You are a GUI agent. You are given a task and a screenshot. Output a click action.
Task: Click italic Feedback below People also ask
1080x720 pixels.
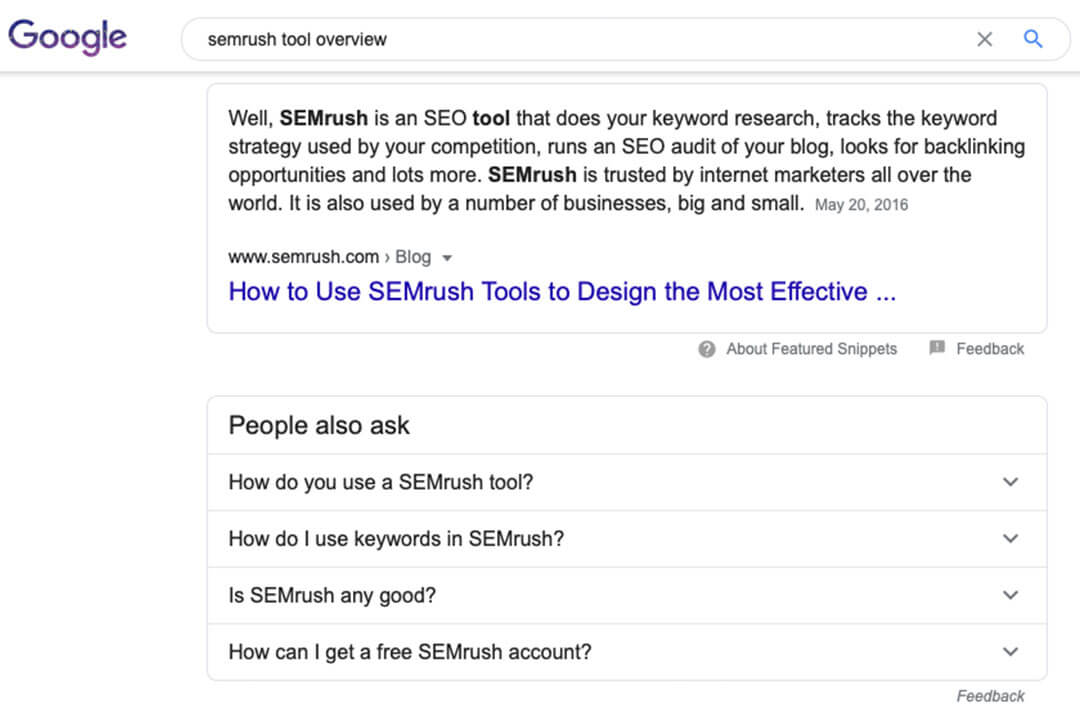pyautogui.click(x=990, y=697)
